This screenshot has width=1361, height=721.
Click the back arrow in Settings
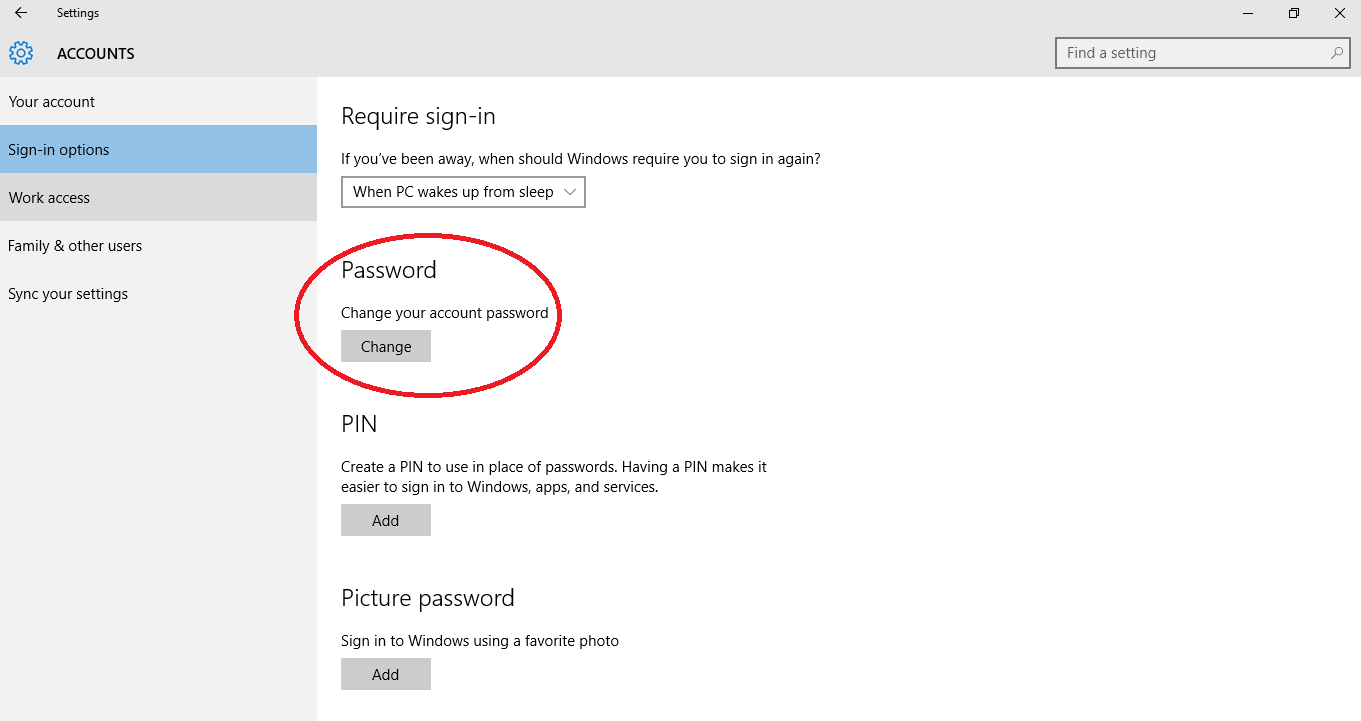tap(21, 13)
